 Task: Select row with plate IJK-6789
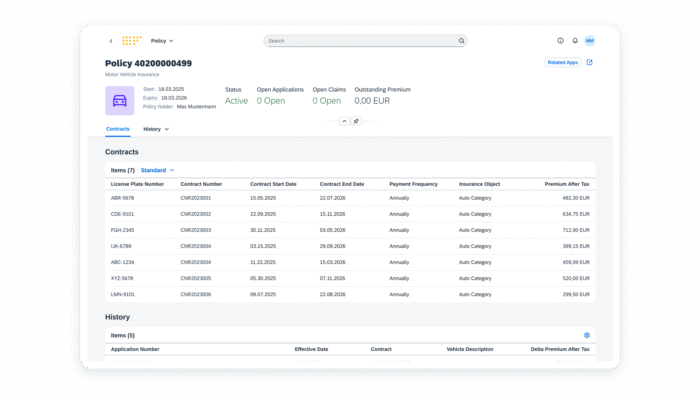point(350,246)
